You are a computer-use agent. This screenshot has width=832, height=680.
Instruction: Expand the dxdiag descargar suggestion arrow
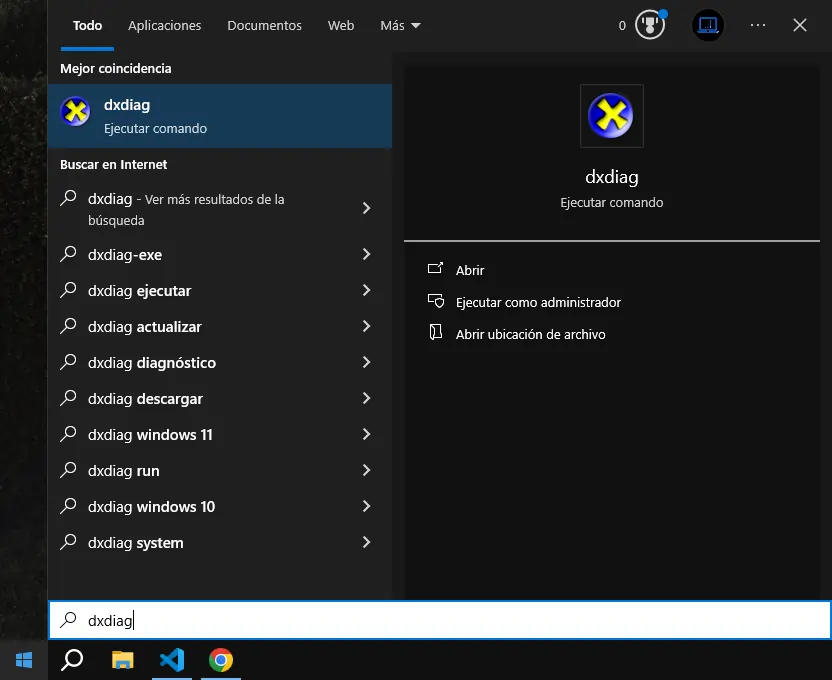pos(366,398)
